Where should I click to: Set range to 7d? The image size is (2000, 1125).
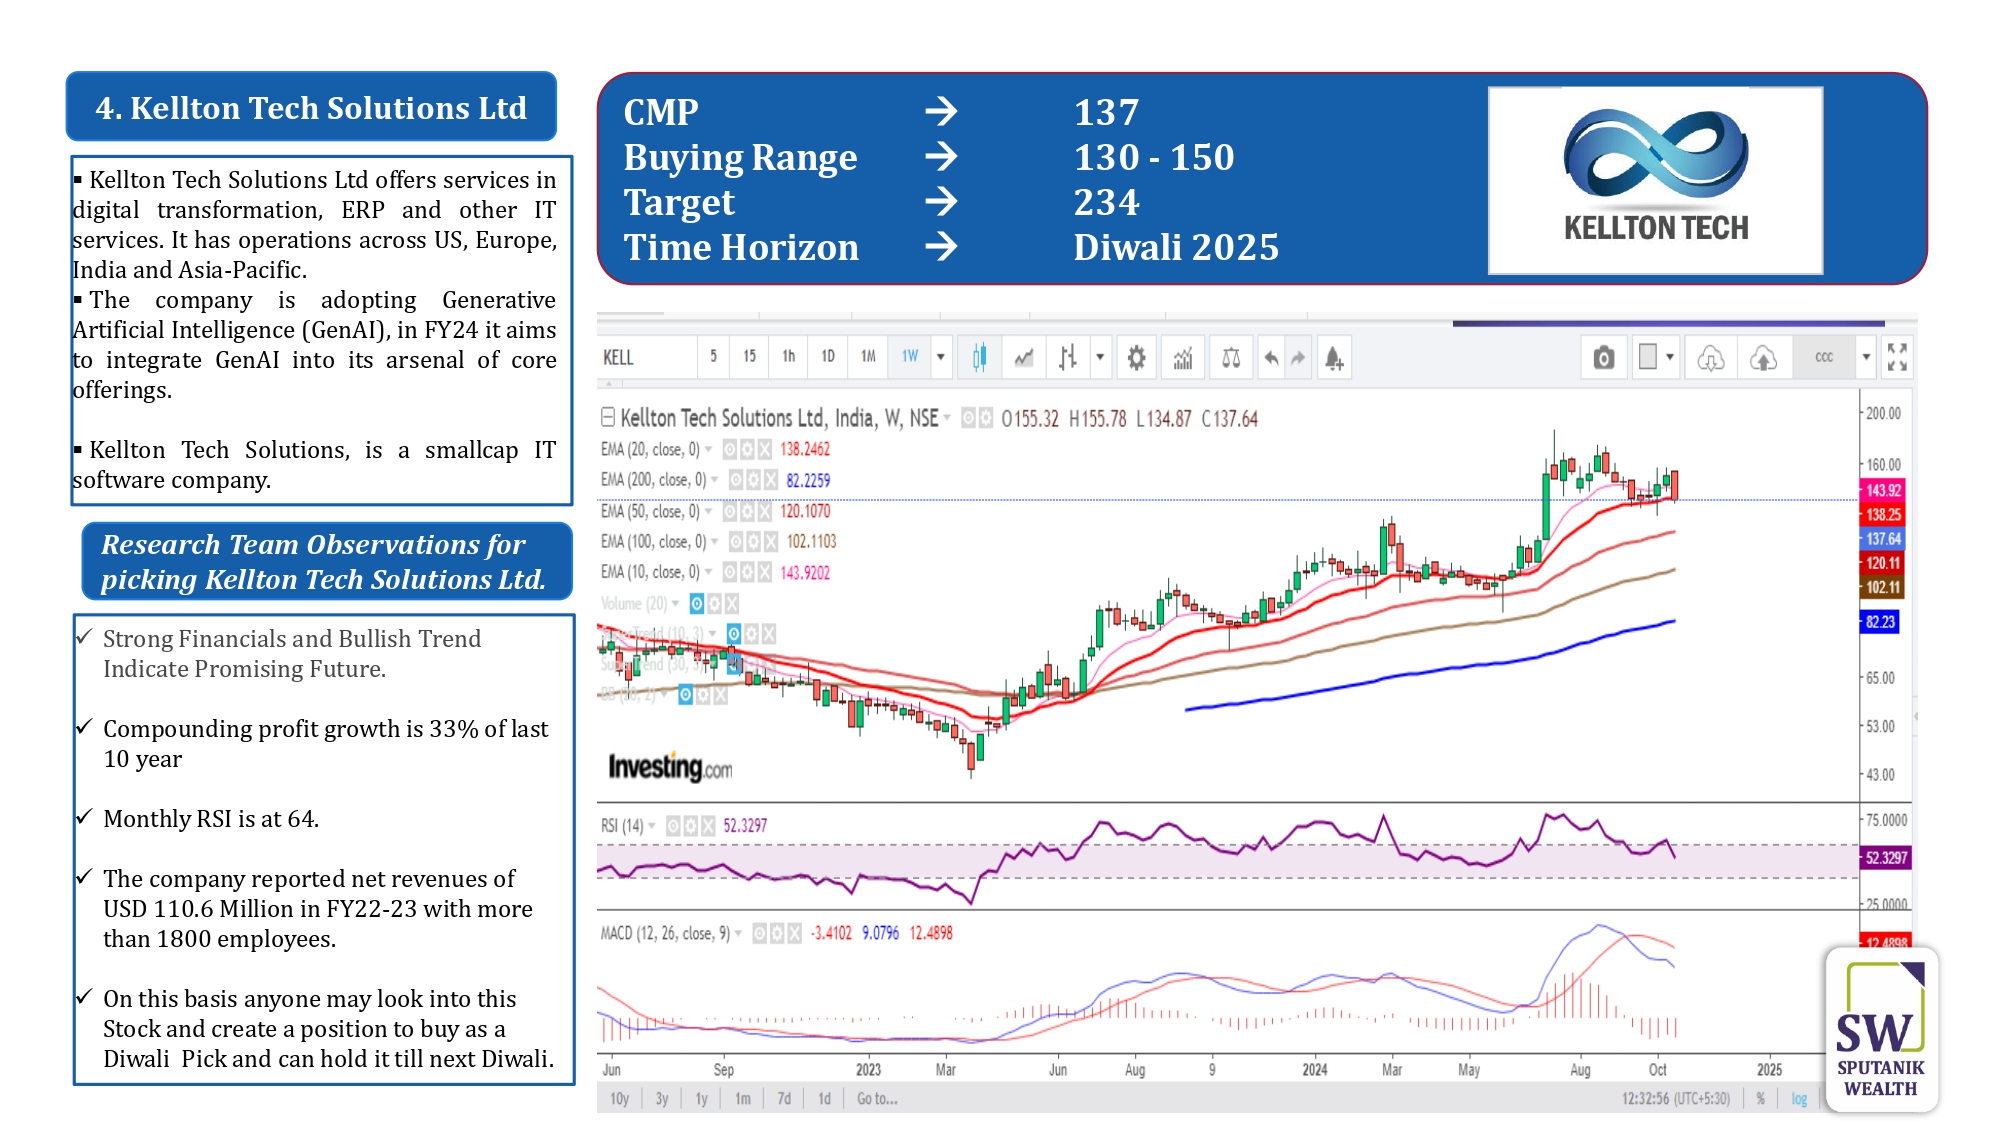pos(784,1098)
